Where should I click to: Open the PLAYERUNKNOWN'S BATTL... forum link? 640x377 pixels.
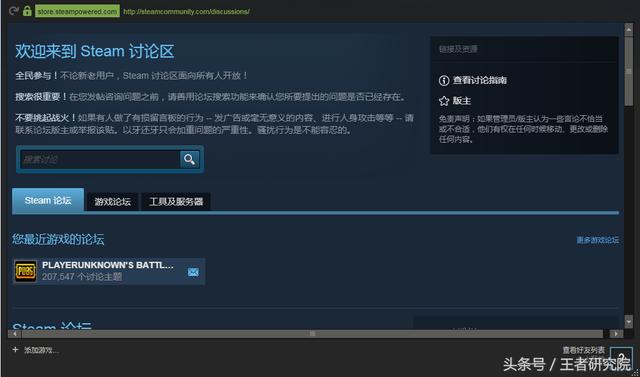pyautogui.click(x=108, y=265)
